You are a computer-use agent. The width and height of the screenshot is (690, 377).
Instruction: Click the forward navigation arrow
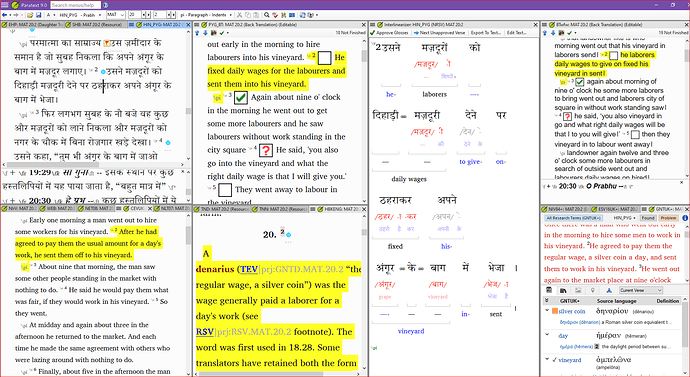15,15
